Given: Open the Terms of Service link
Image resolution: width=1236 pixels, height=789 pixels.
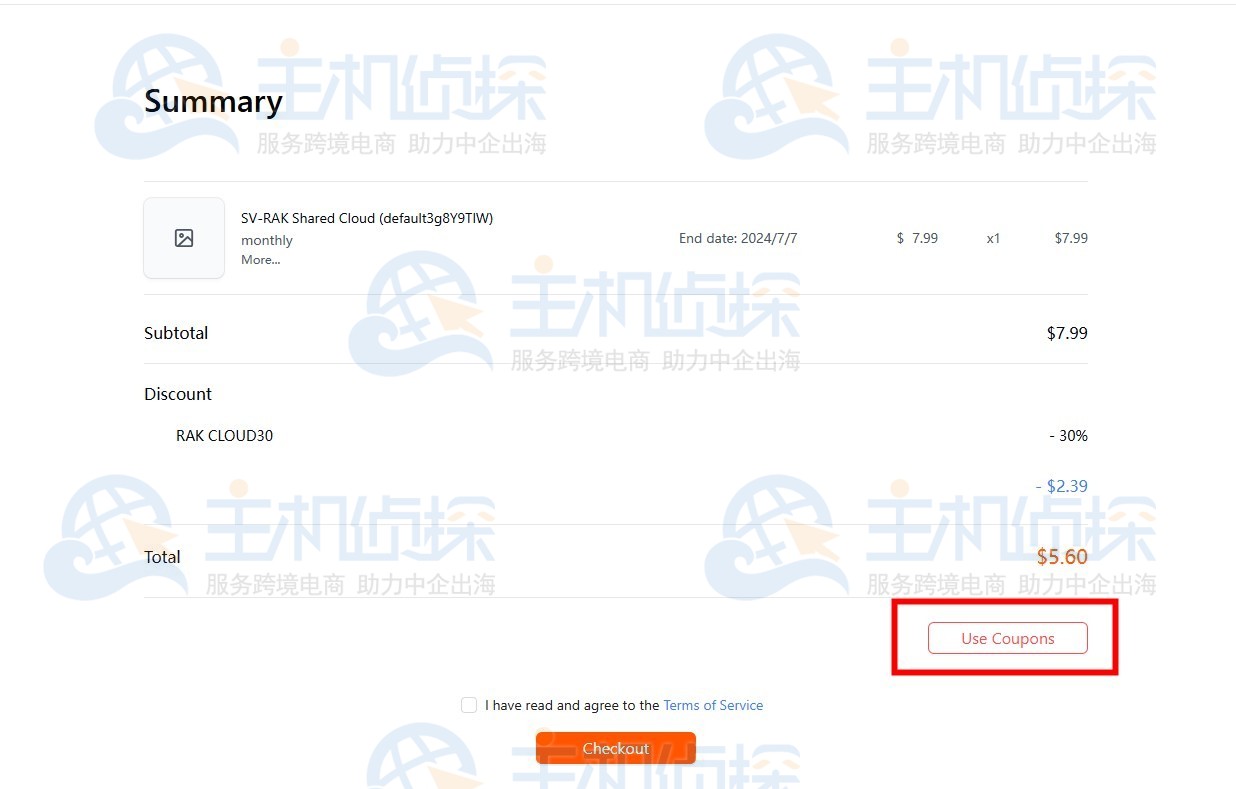Looking at the screenshot, I should pos(713,705).
